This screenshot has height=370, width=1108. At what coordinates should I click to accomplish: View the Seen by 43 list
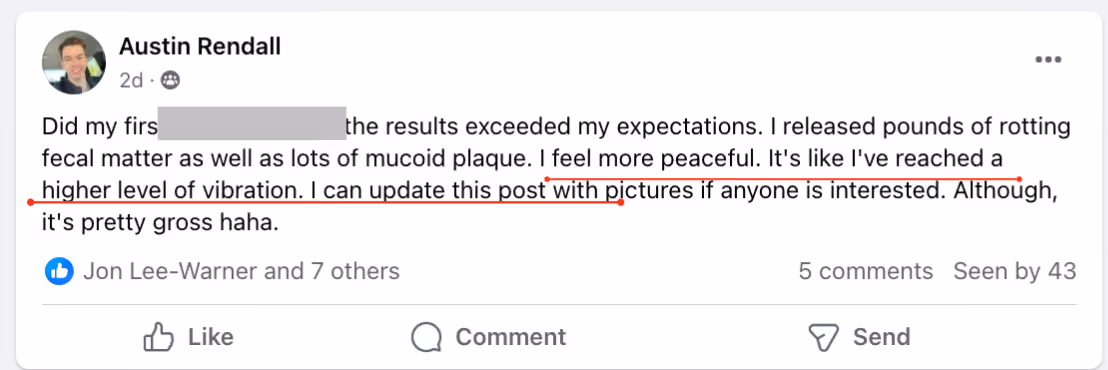(x=1015, y=271)
